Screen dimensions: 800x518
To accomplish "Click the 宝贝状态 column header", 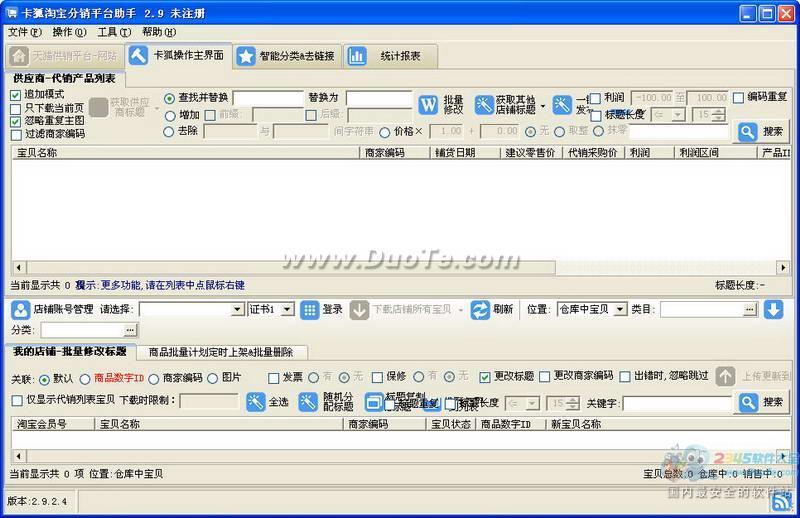I will click(451, 424).
